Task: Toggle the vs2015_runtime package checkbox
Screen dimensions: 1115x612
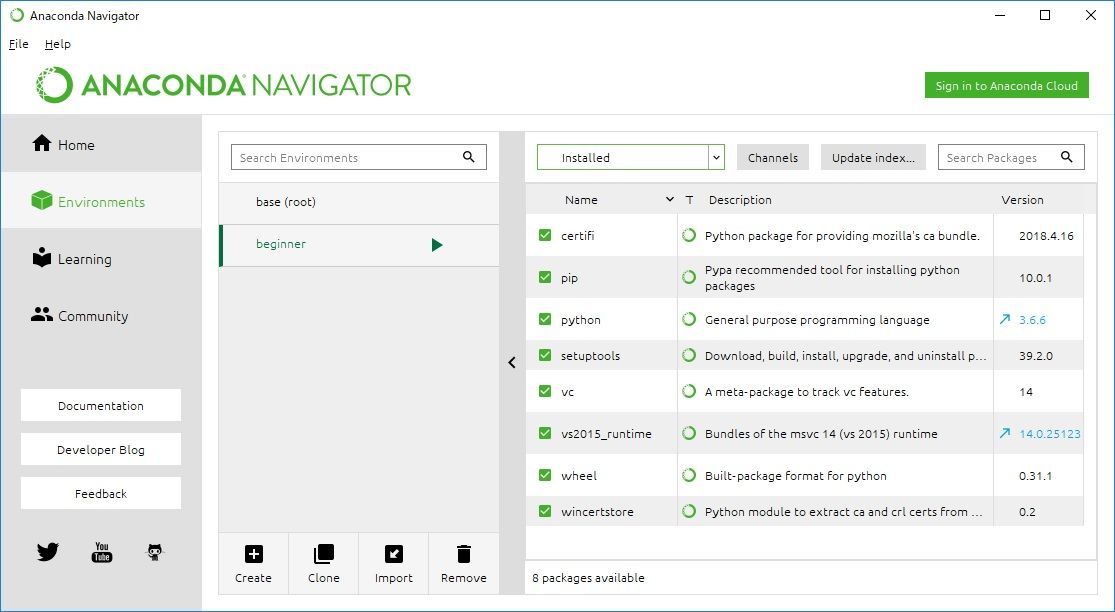Action: click(545, 433)
